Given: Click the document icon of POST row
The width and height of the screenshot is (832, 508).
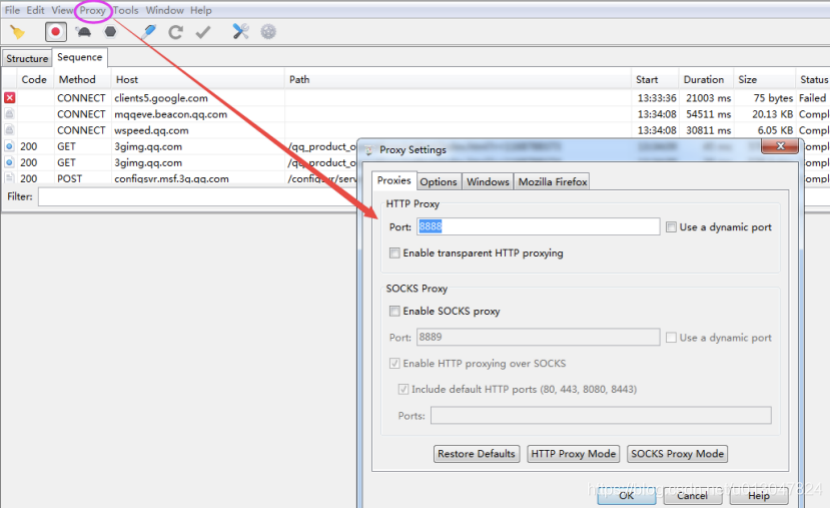Looking at the screenshot, I should [10, 178].
